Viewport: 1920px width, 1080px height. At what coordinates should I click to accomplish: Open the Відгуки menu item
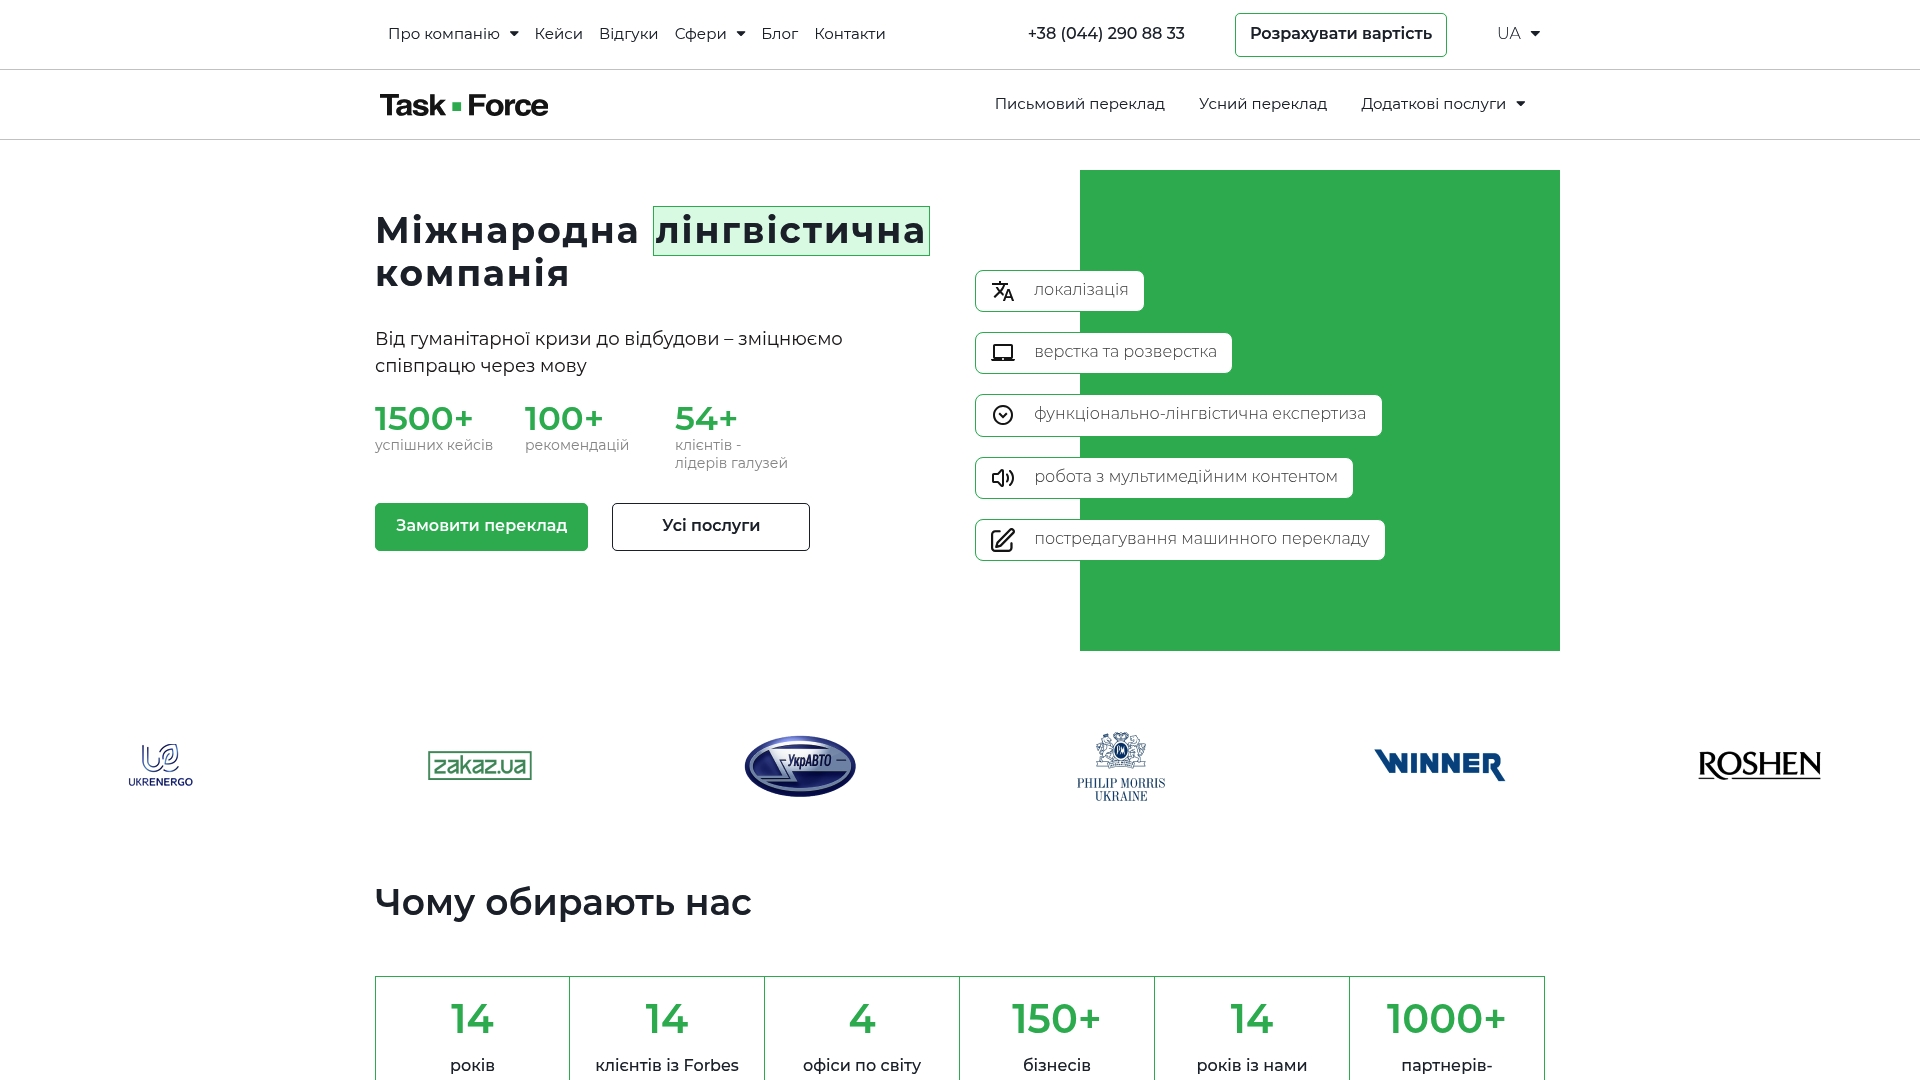[x=628, y=34]
